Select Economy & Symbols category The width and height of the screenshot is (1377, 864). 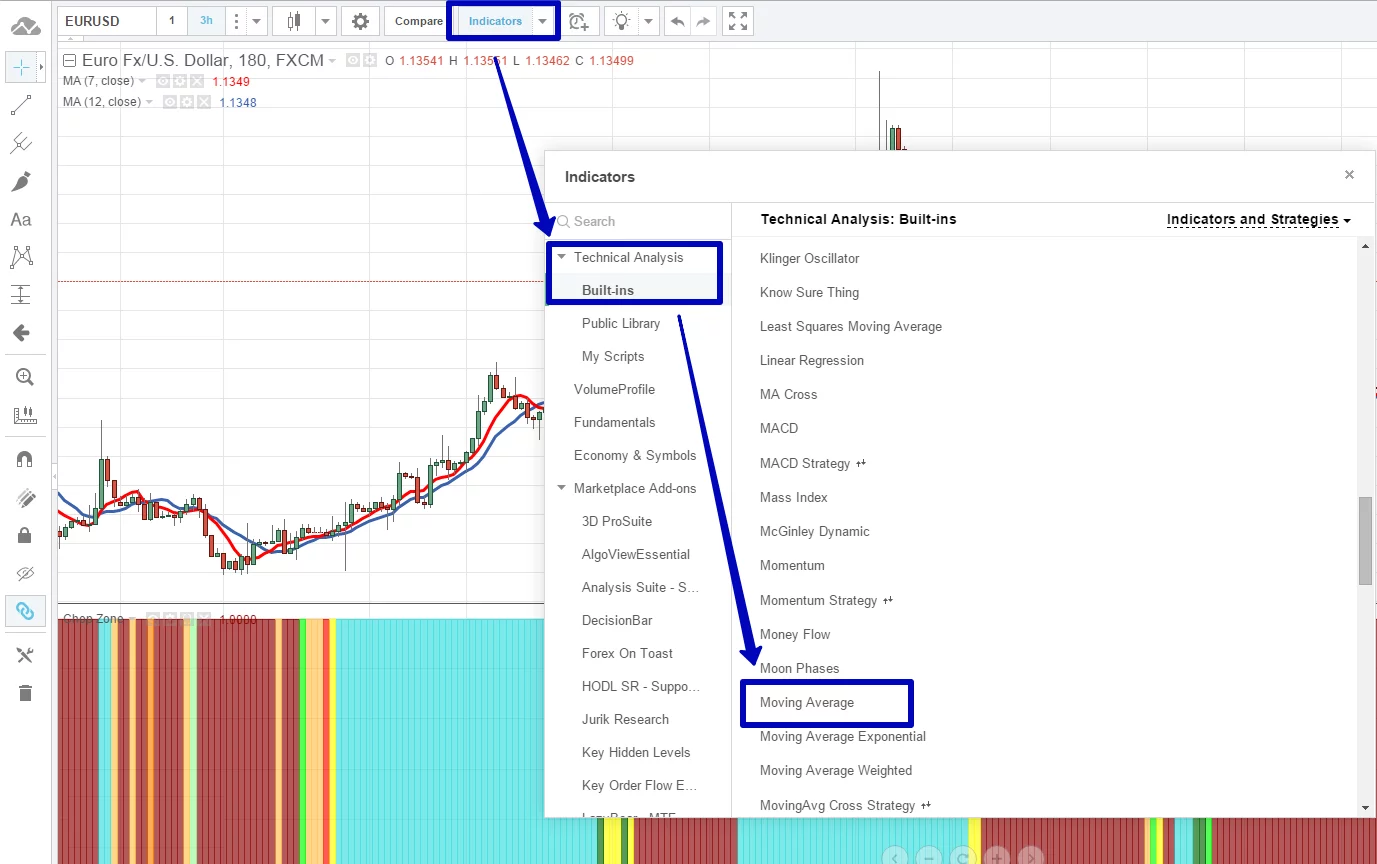pyautogui.click(x=635, y=455)
